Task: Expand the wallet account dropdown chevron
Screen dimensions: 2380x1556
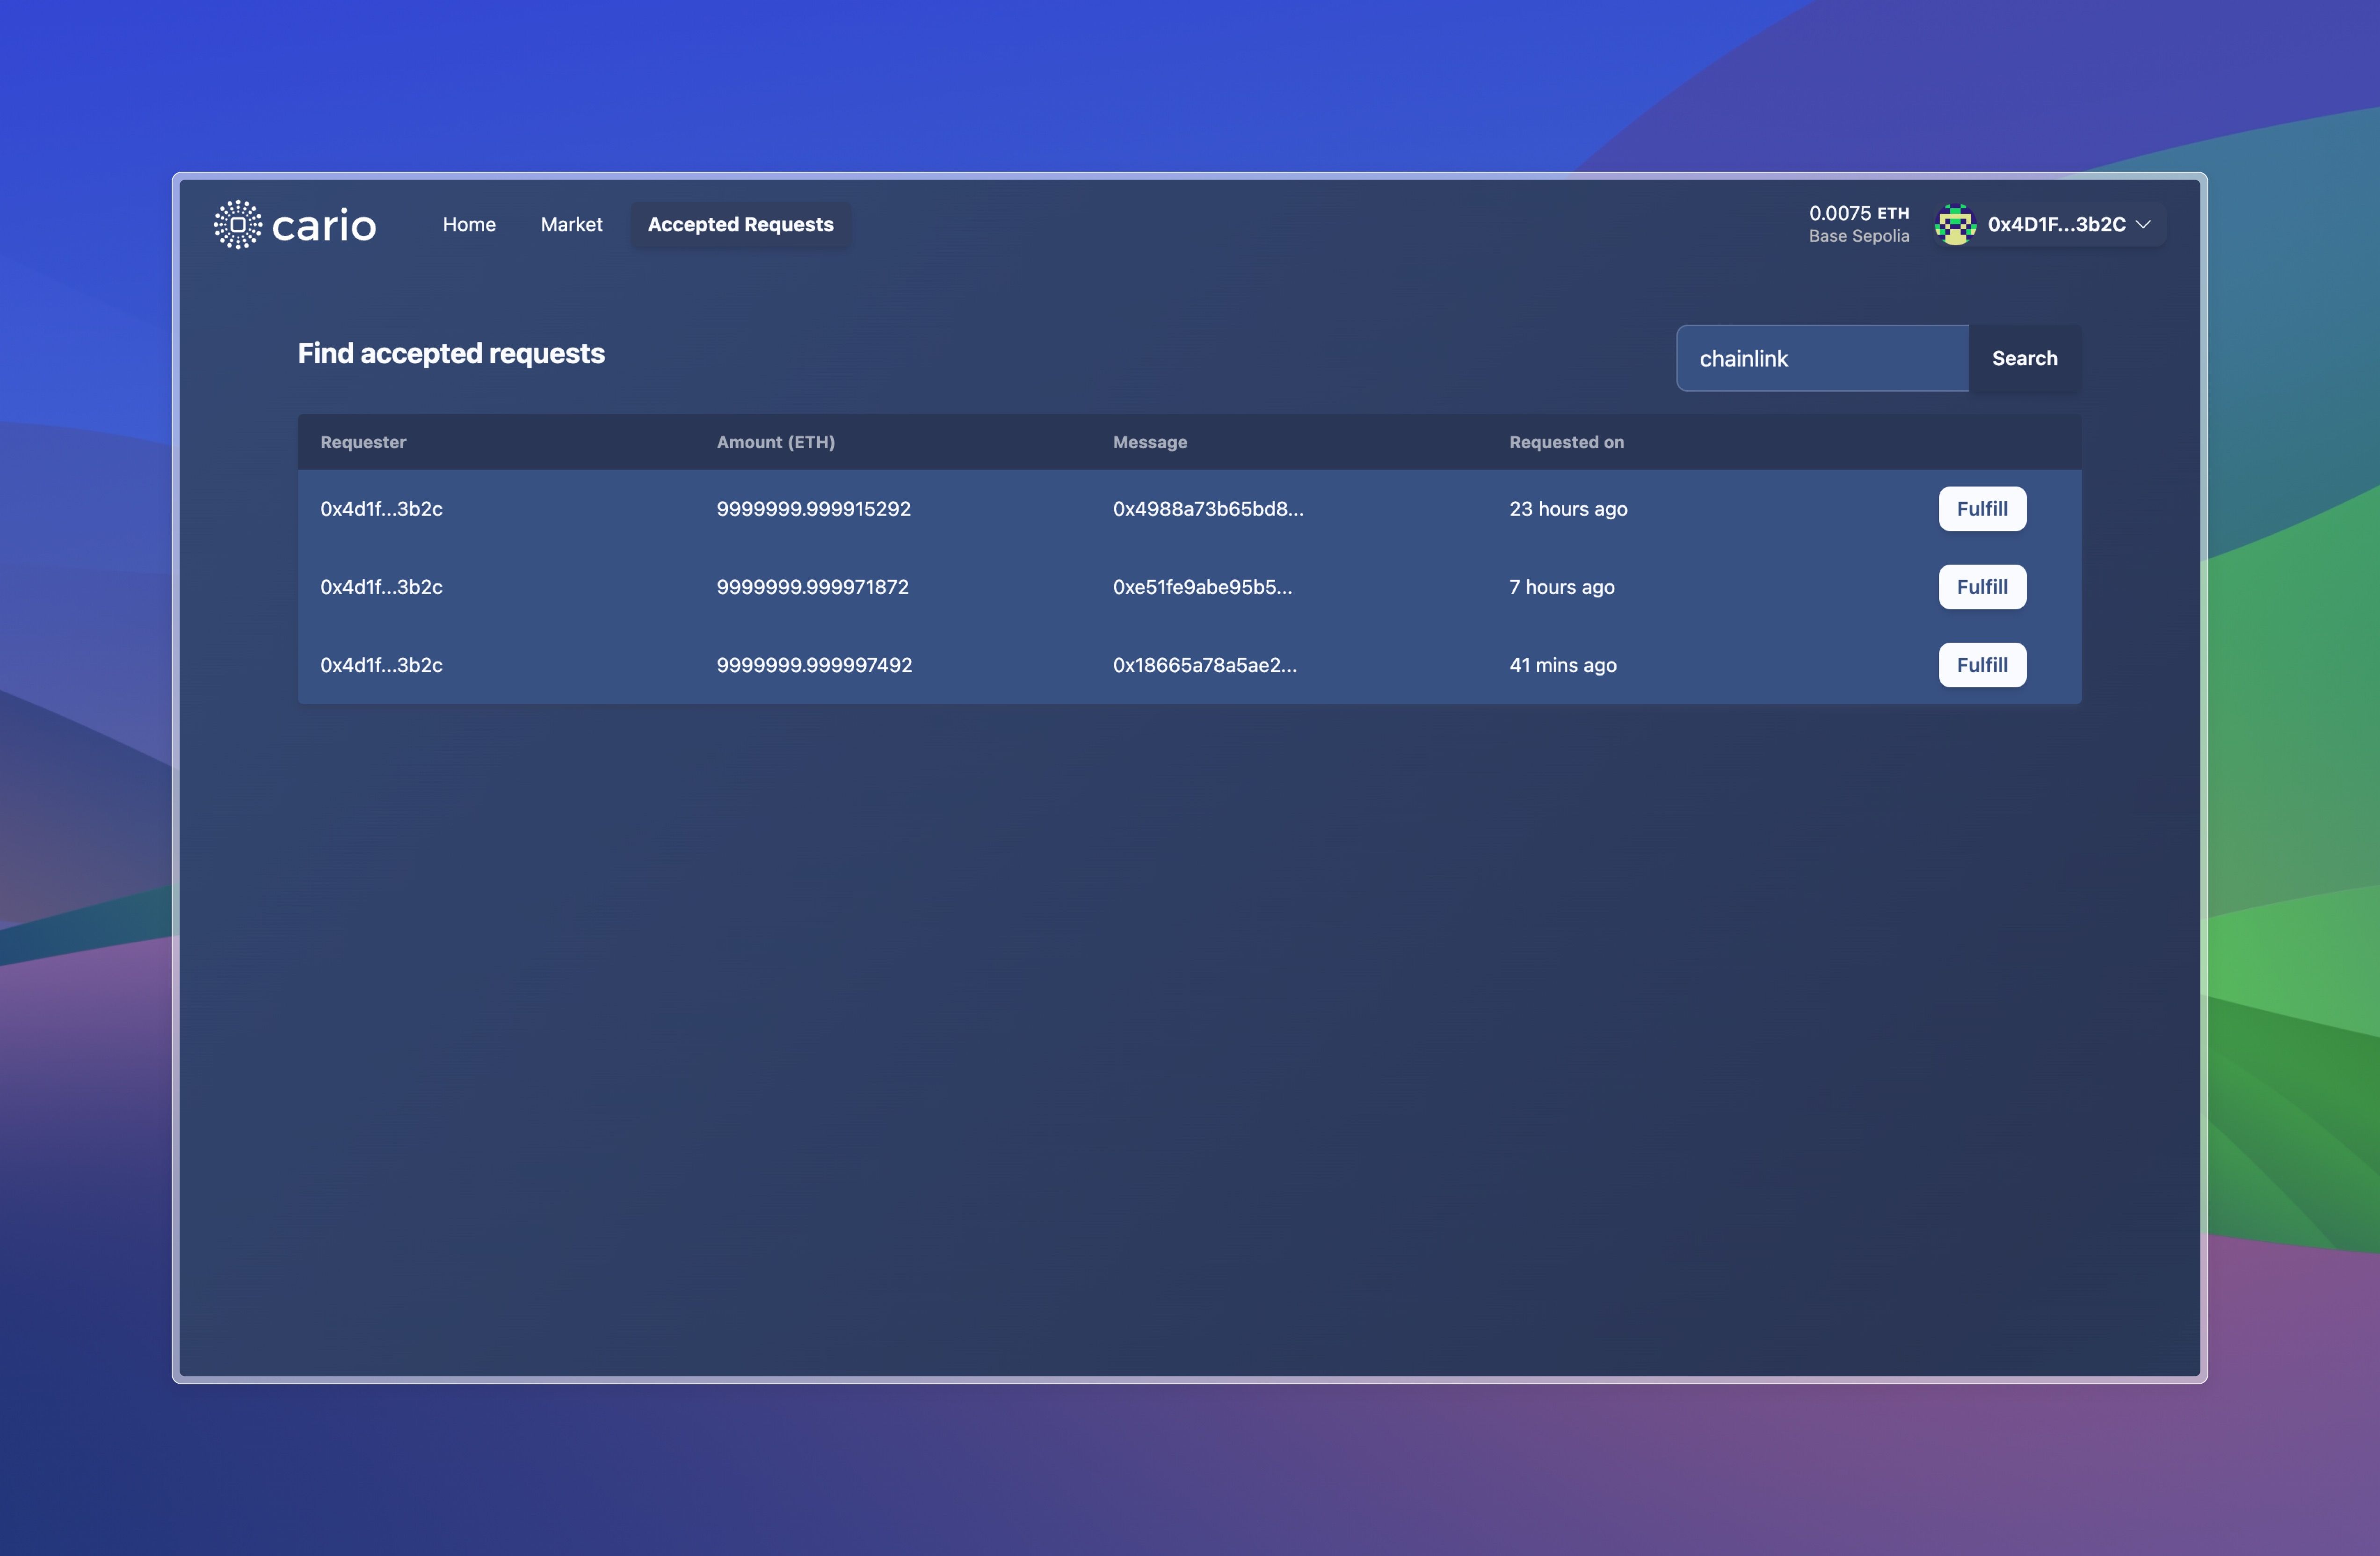Action: point(2143,224)
